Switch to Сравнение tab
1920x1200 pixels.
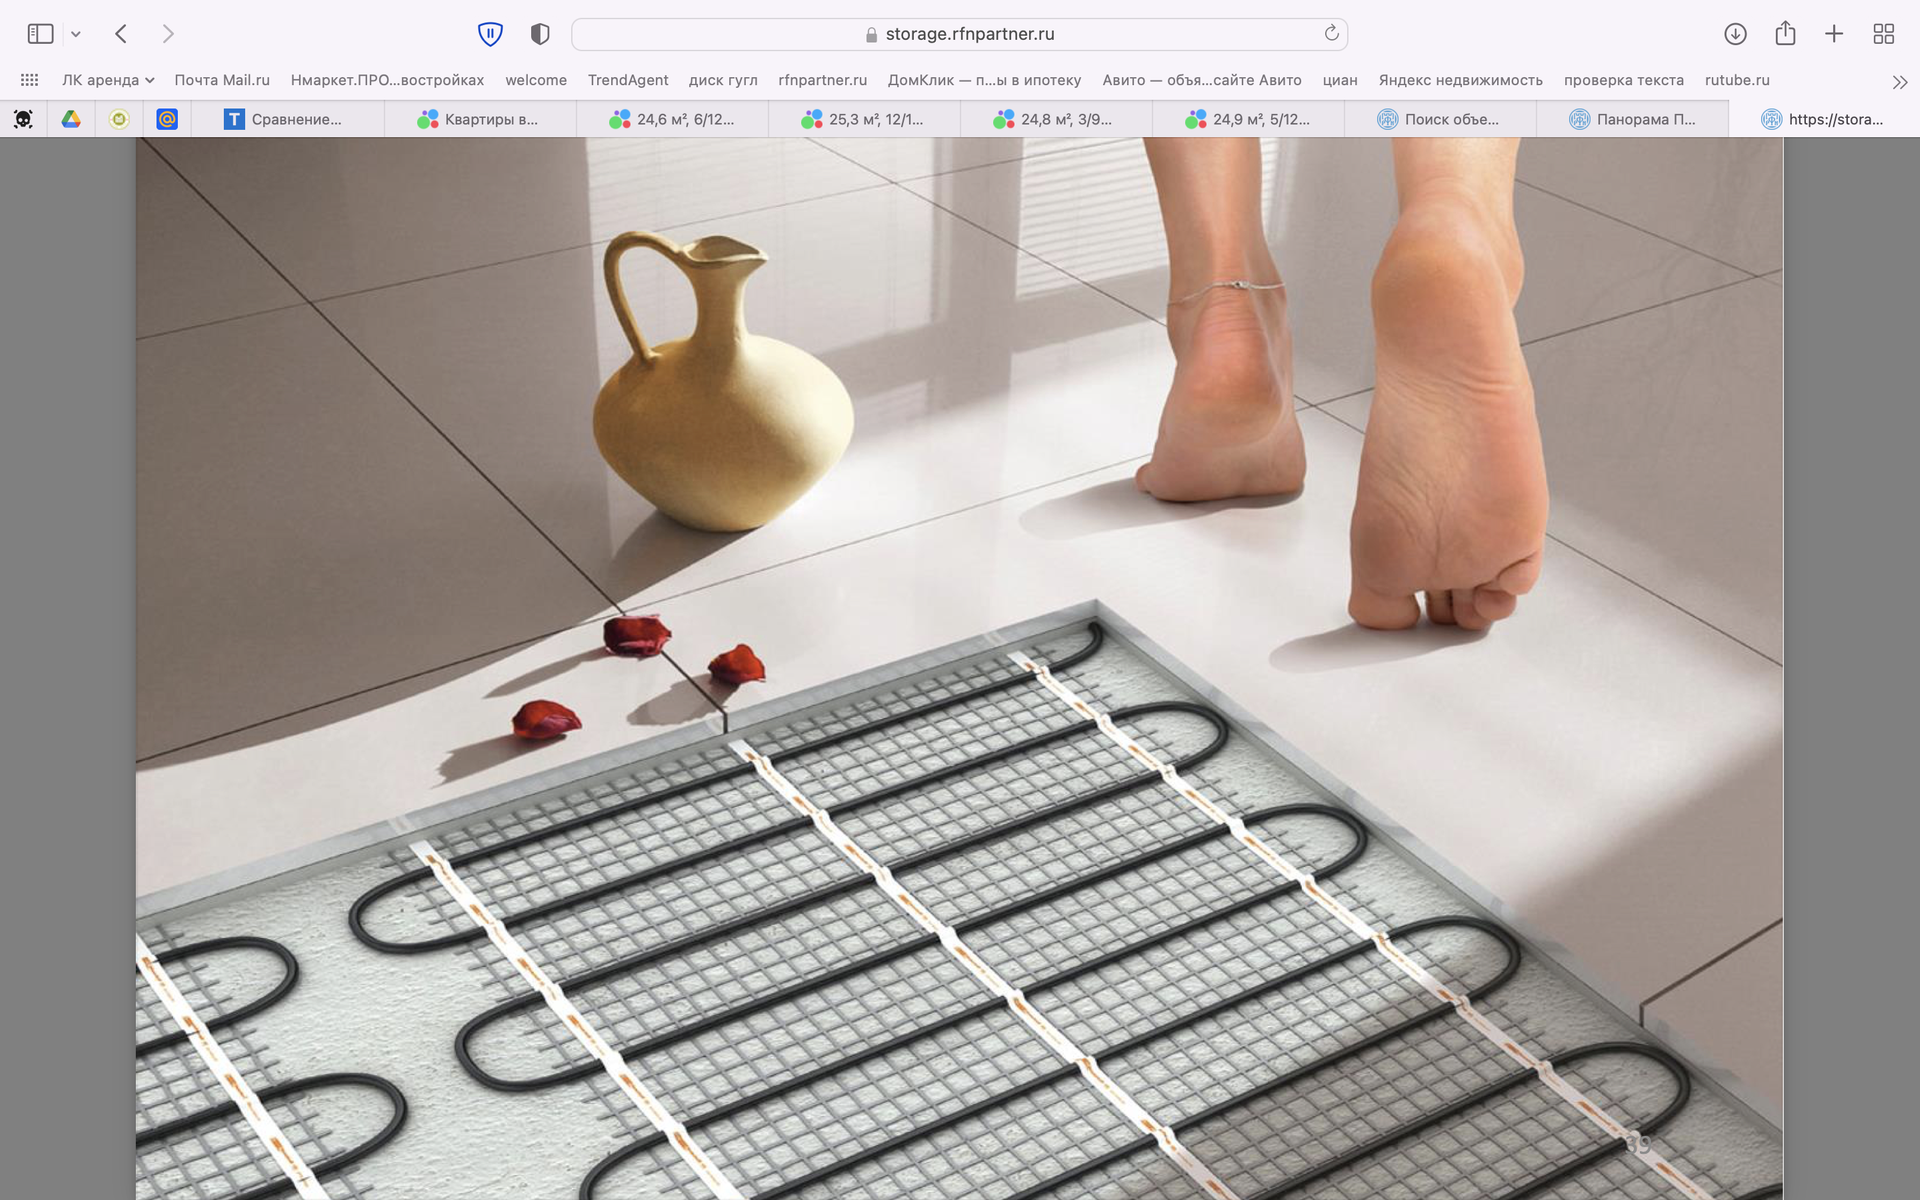click(x=287, y=119)
